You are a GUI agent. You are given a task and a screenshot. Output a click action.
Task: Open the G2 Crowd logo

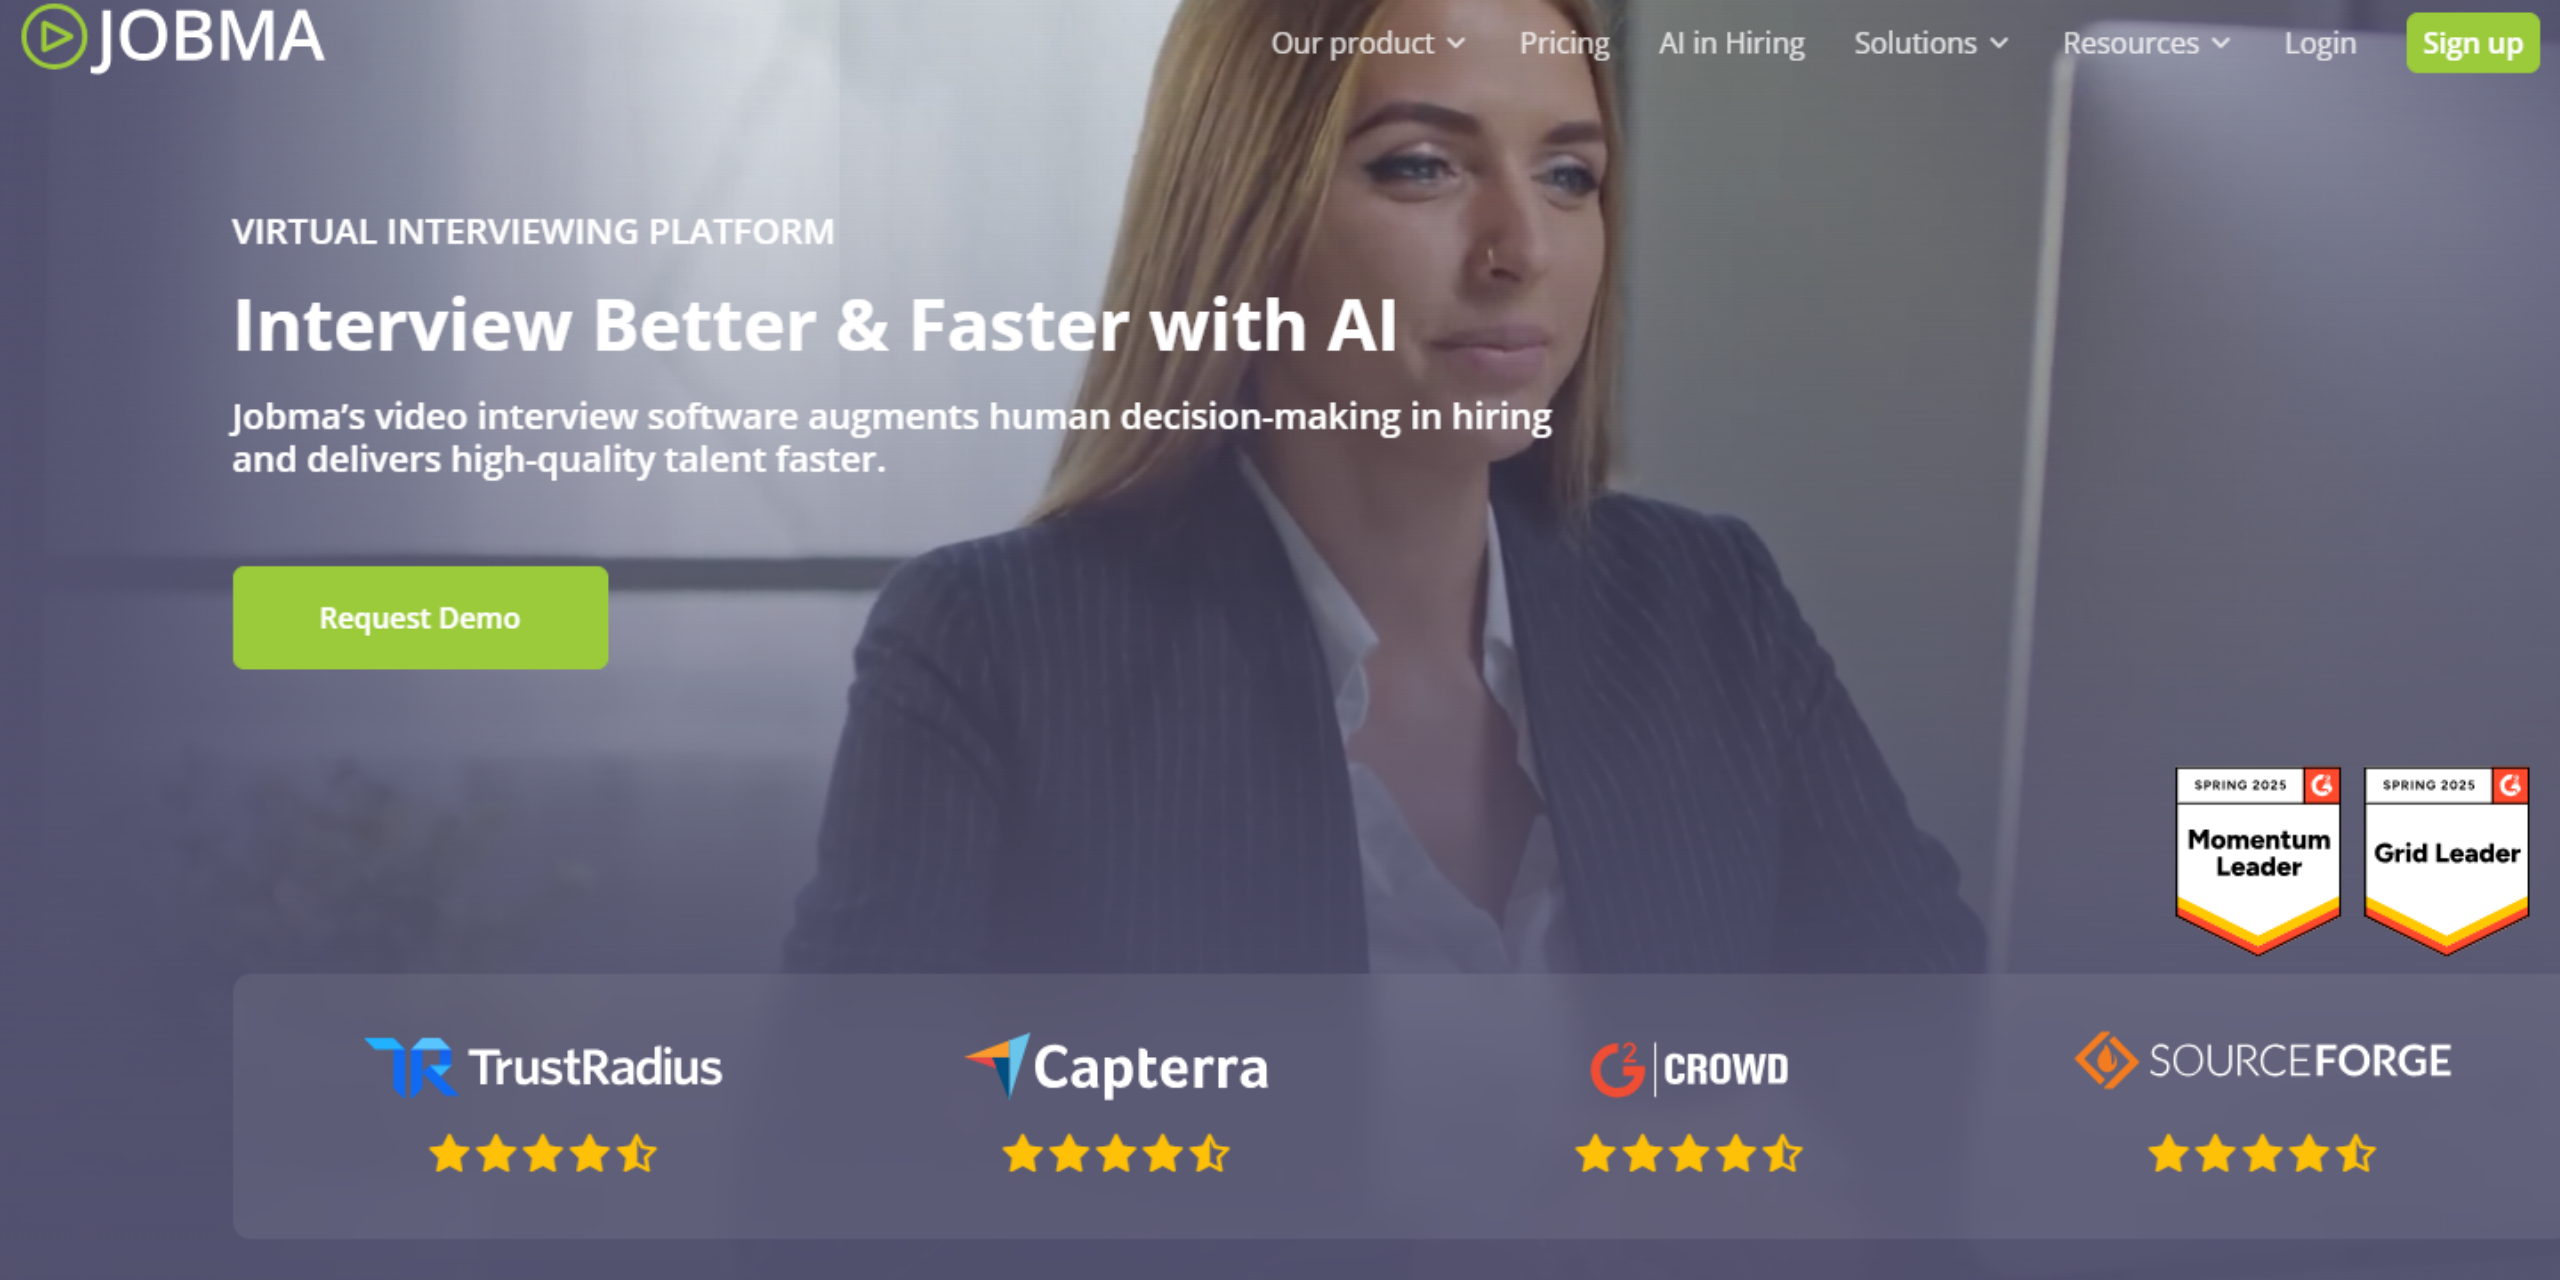tap(1689, 1069)
